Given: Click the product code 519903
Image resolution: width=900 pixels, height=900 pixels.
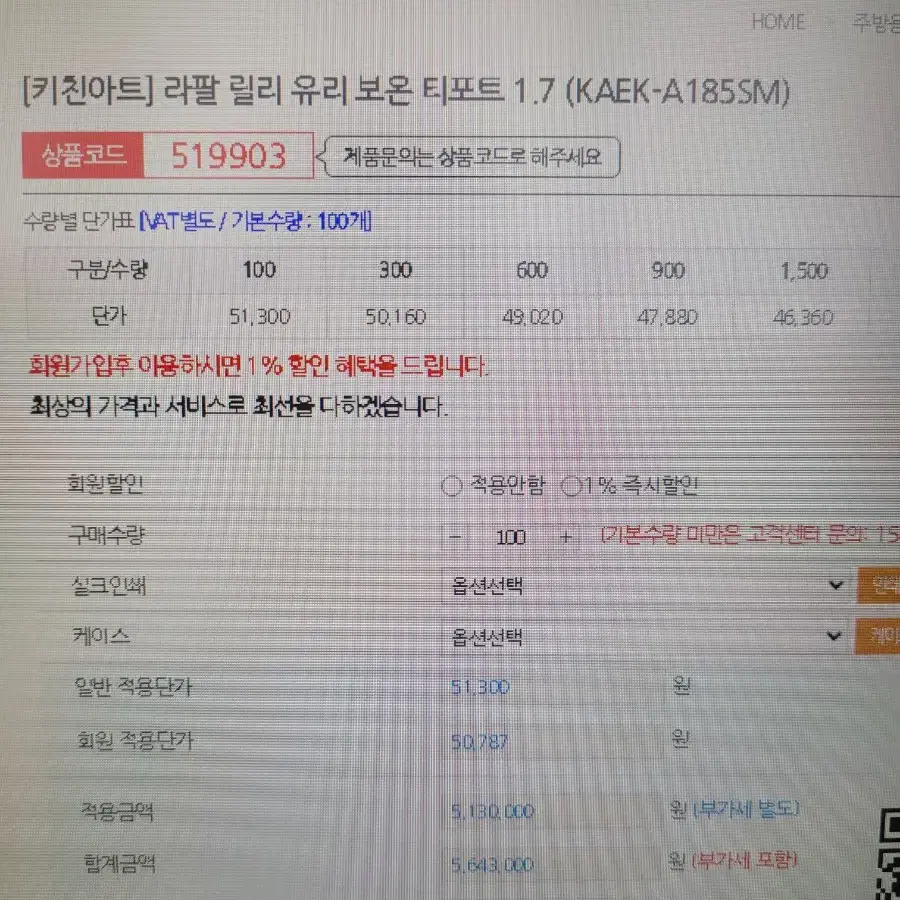Looking at the screenshot, I should (228, 156).
